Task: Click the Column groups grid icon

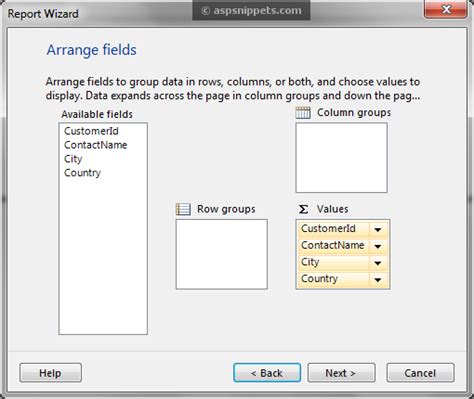Action: point(303,113)
